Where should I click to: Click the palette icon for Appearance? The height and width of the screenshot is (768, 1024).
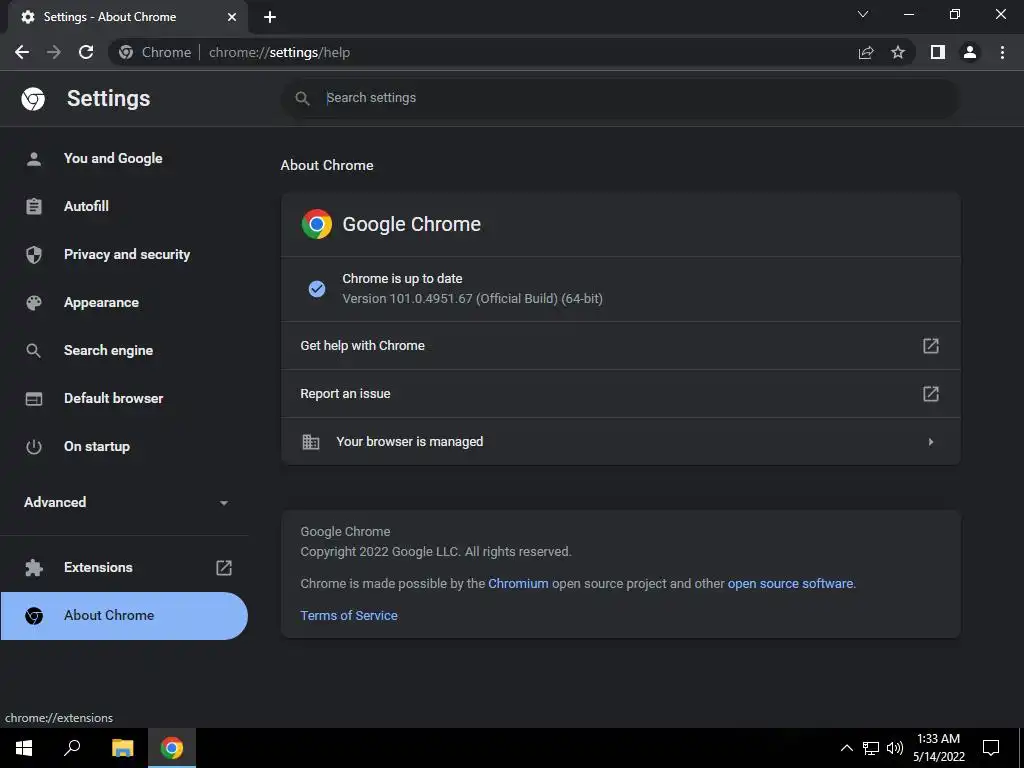(x=34, y=302)
